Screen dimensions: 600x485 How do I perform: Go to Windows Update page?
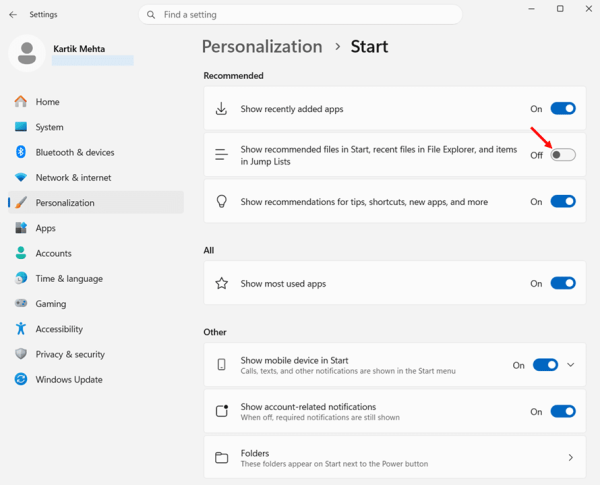[x=68, y=379]
